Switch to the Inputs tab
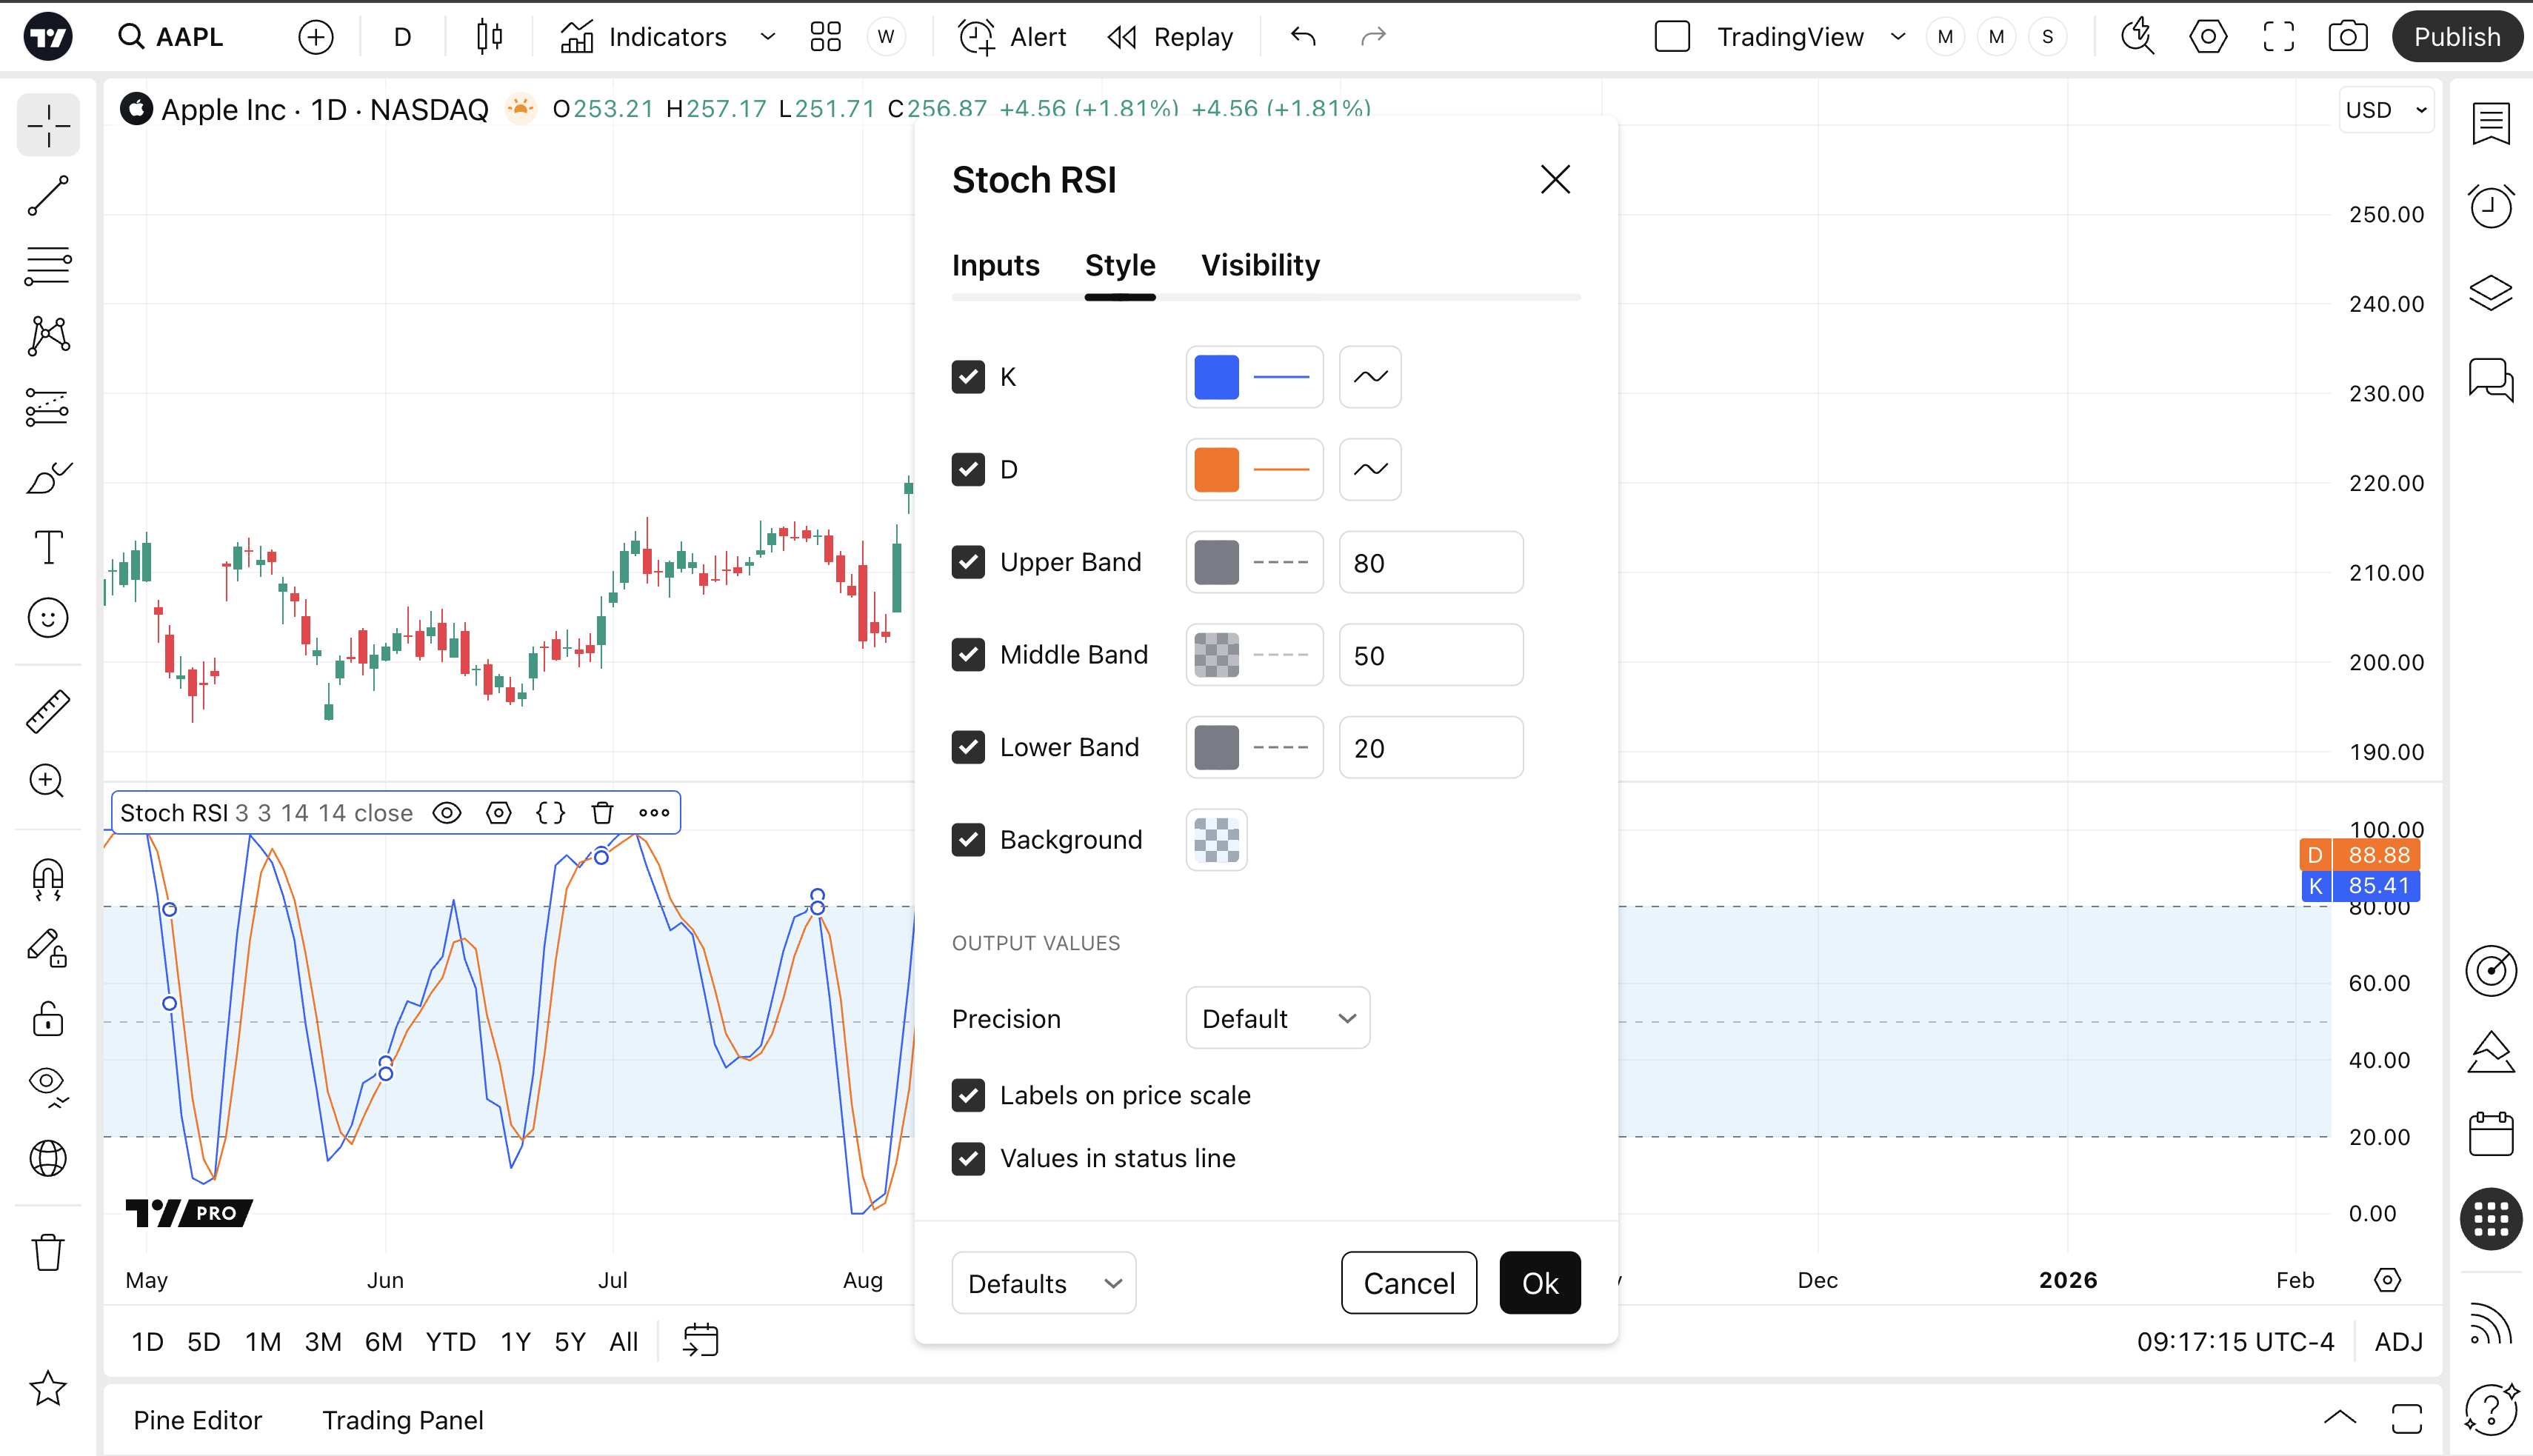The height and width of the screenshot is (1456, 2533). (995, 265)
